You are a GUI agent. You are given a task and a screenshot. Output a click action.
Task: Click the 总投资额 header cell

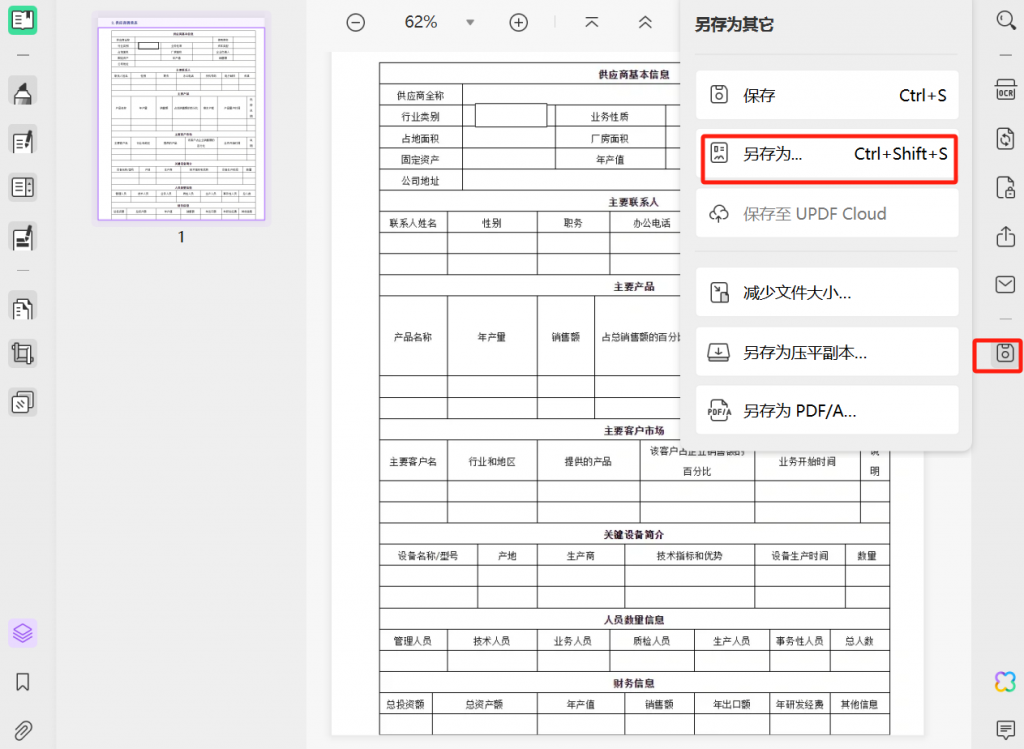[406, 704]
